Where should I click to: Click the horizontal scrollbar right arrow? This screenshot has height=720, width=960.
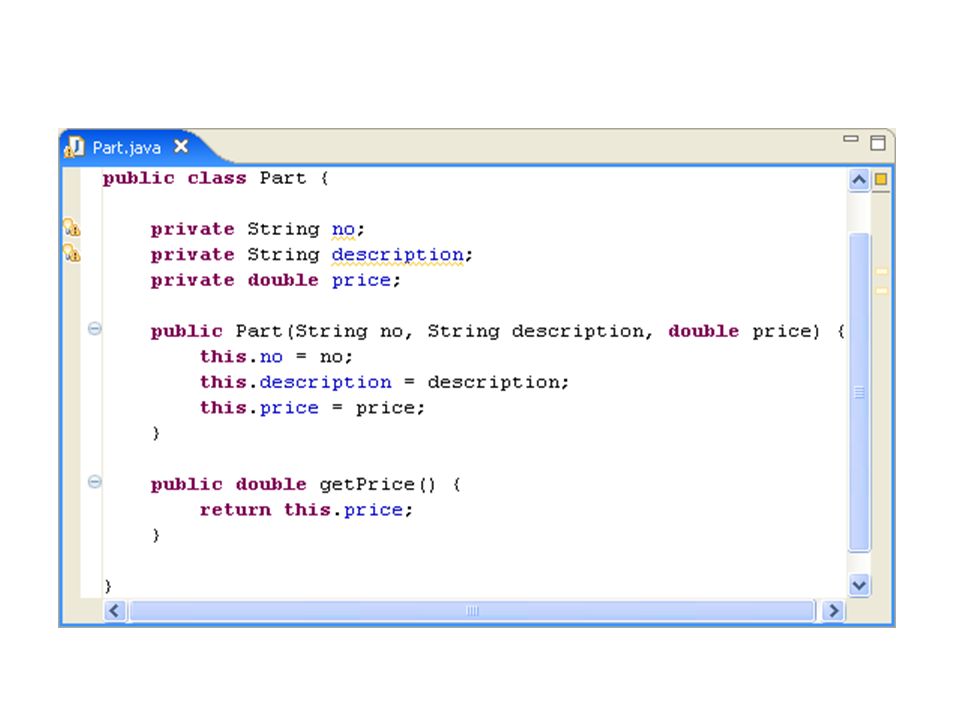click(x=833, y=611)
